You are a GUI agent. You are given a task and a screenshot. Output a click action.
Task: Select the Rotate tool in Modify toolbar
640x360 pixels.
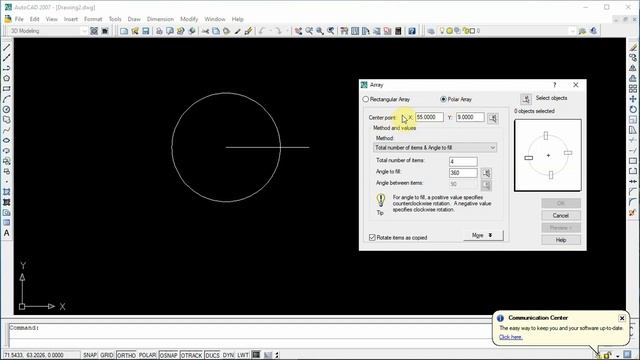(x=633, y=109)
